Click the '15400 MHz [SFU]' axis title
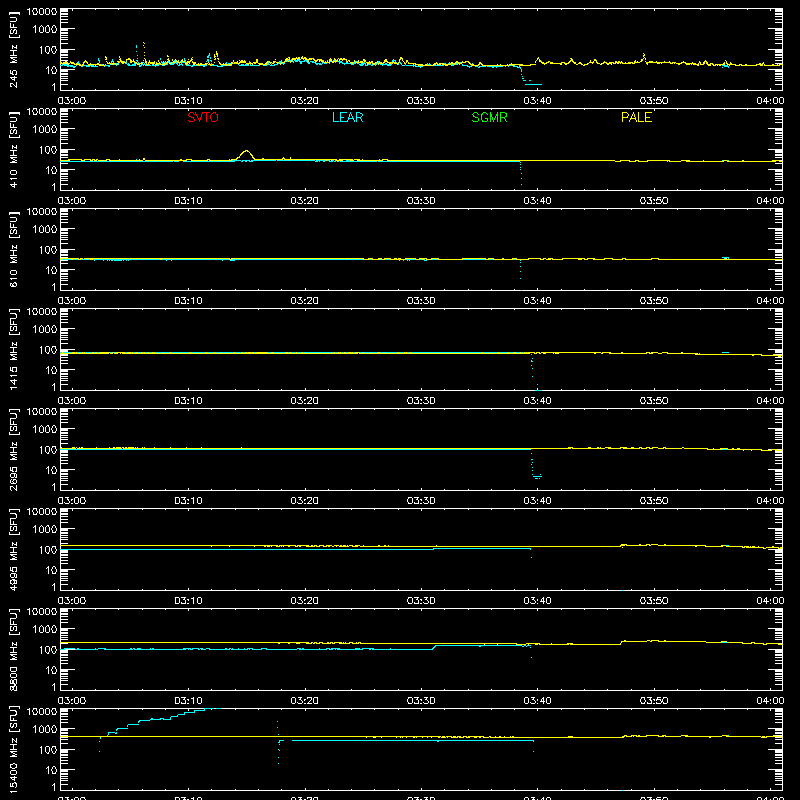This screenshot has width=800, height=800. [x=14, y=749]
